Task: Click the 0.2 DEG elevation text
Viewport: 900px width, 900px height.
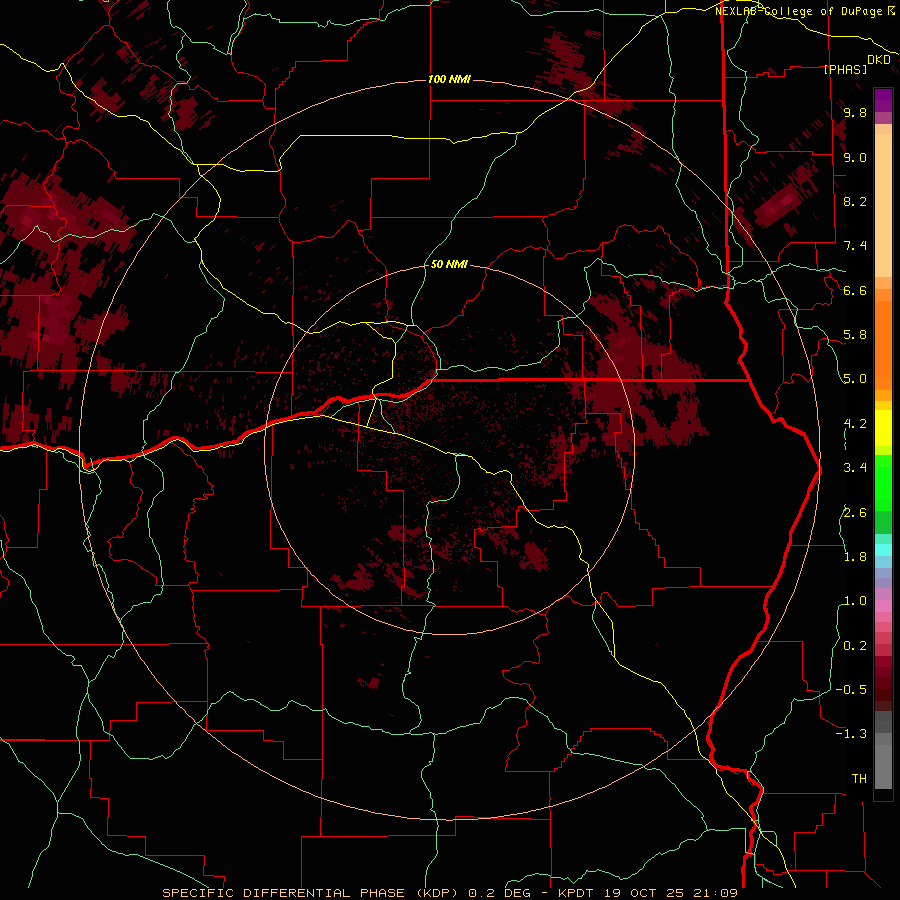Action: click(501, 893)
